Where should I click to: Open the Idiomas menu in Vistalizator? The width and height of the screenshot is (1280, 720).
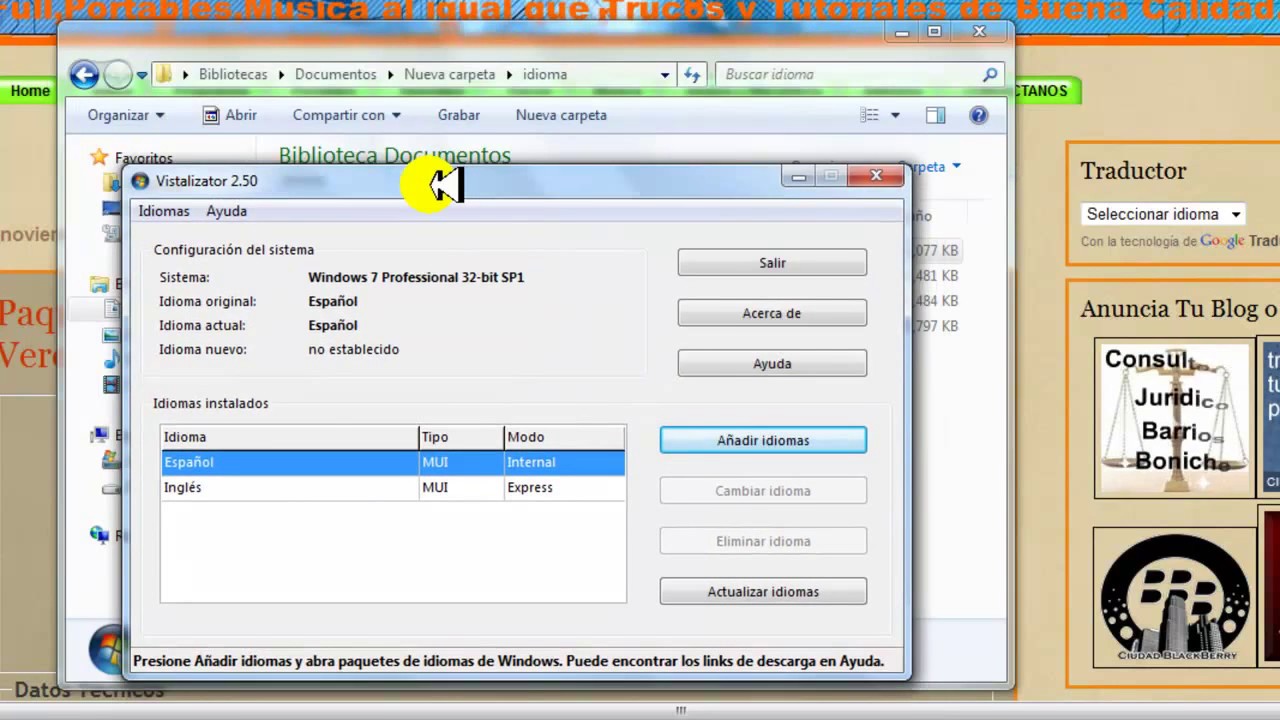point(164,211)
